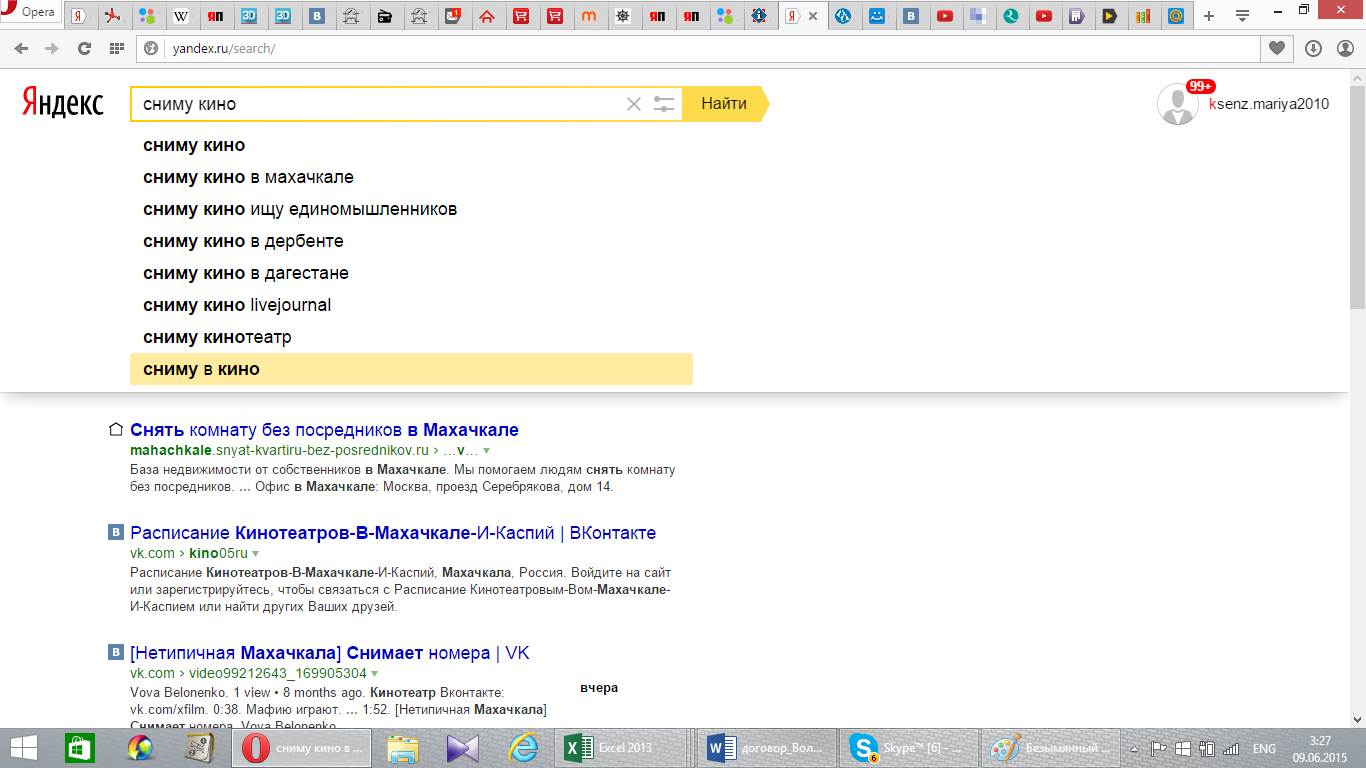Go forward with the Forward arrow
The height and width of the screenshot is (768, 1366).
[52, 48]
